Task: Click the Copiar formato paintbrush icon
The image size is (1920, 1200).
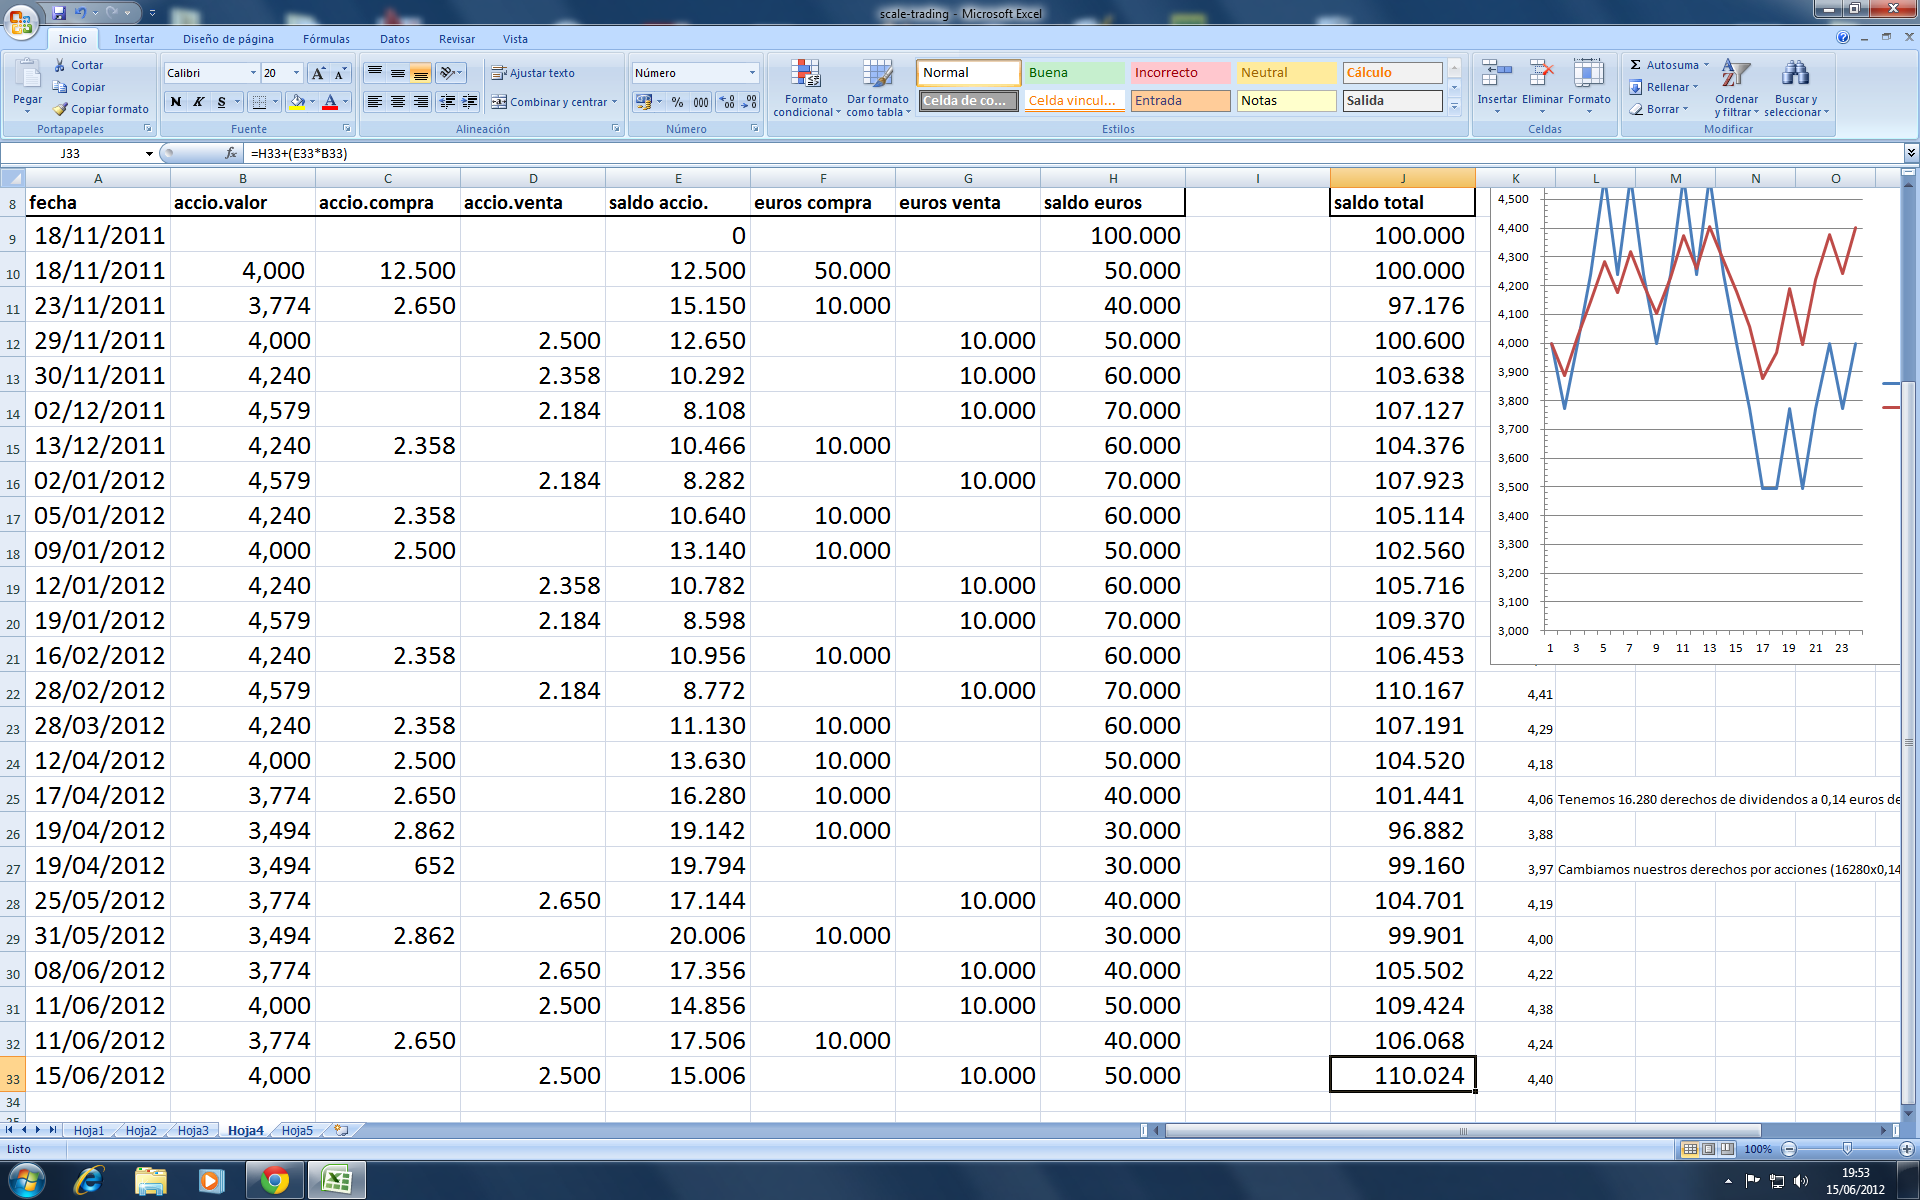Action: (61, 109)
